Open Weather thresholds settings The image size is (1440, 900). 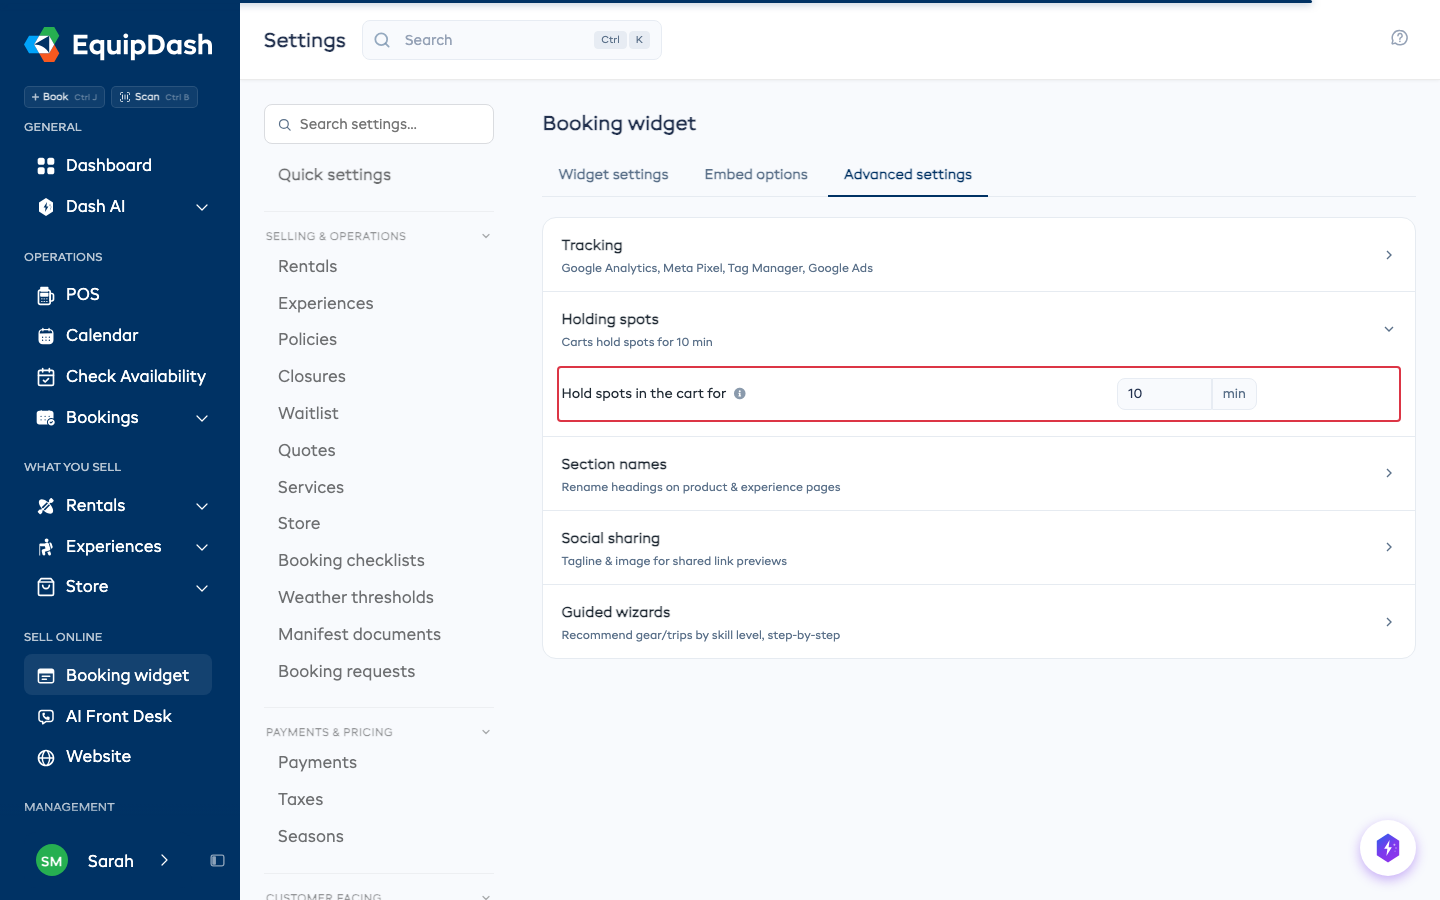356,598
